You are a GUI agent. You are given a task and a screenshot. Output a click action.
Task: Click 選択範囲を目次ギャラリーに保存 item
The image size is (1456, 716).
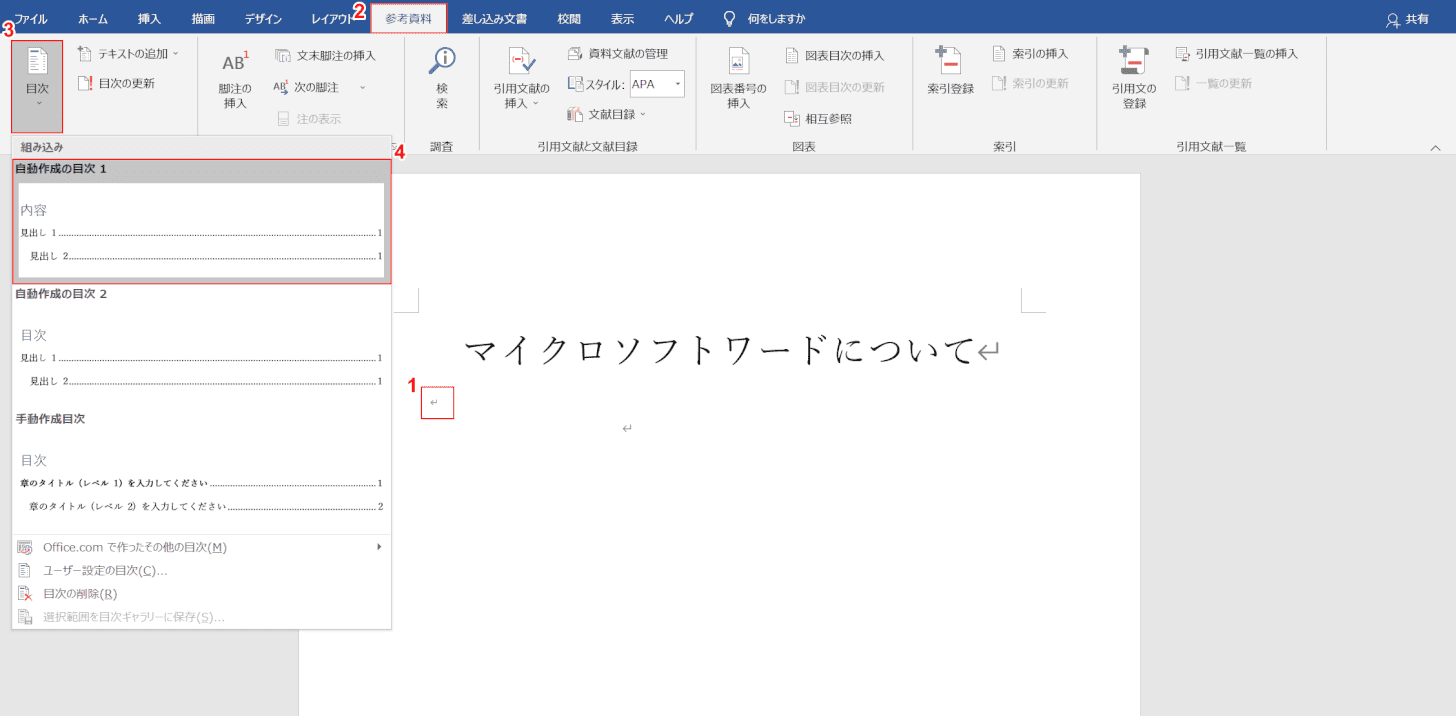(202, 616)
